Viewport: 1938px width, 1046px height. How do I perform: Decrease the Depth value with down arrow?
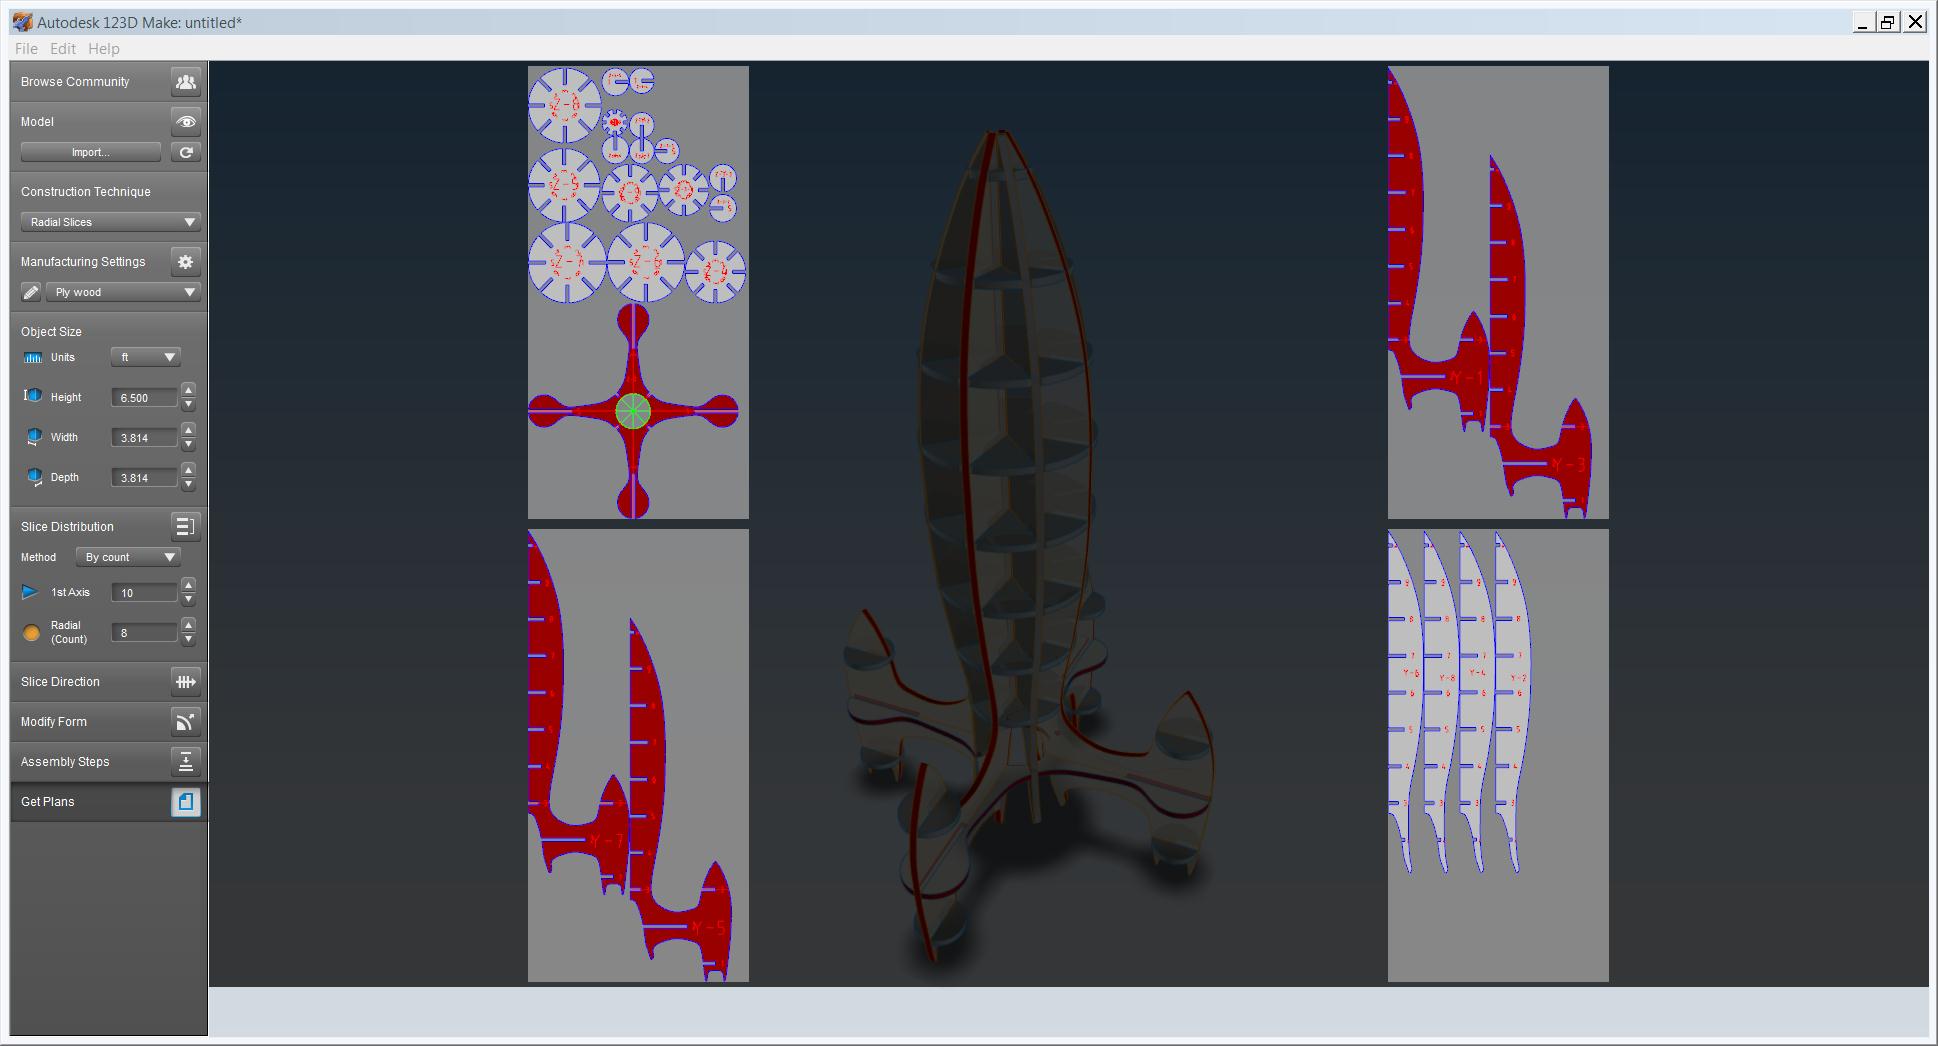(188, 484)
